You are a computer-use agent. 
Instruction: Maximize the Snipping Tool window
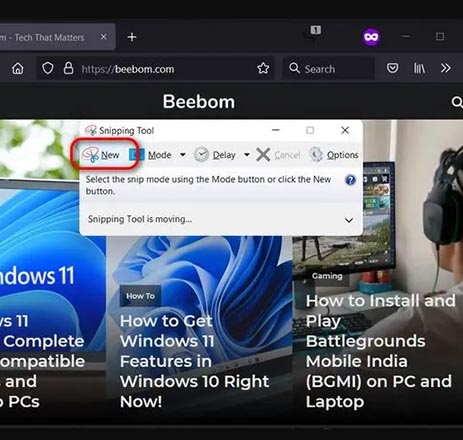(310, 130)
